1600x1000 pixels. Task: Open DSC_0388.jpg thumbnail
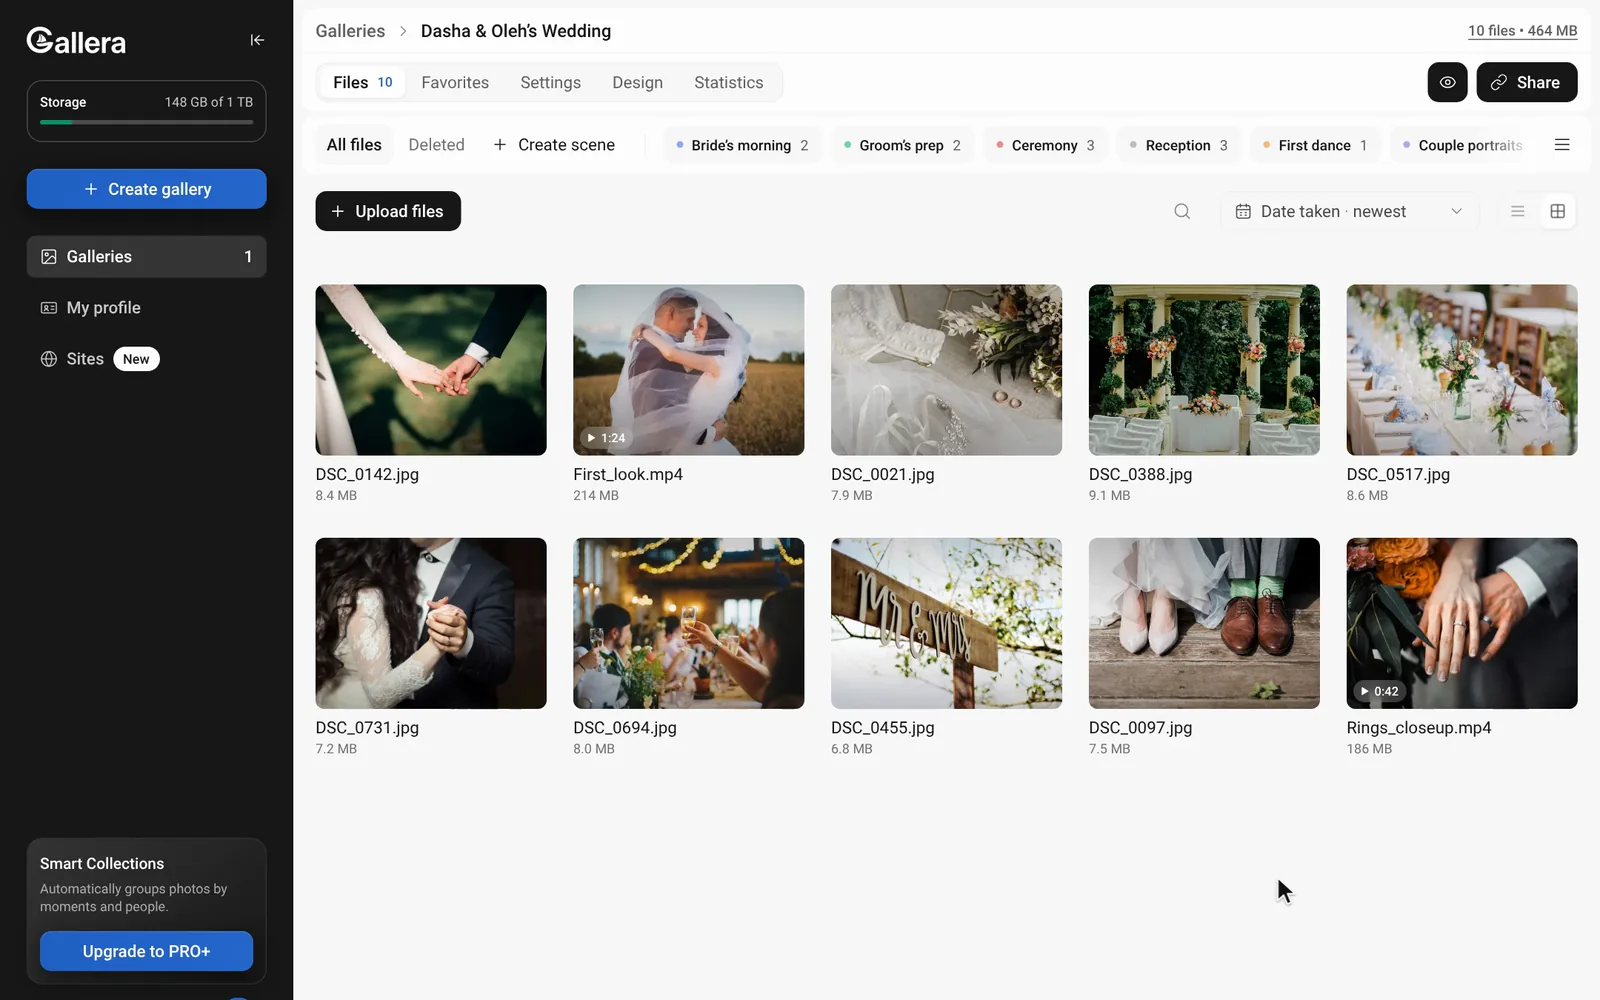tap(1204, 370)
